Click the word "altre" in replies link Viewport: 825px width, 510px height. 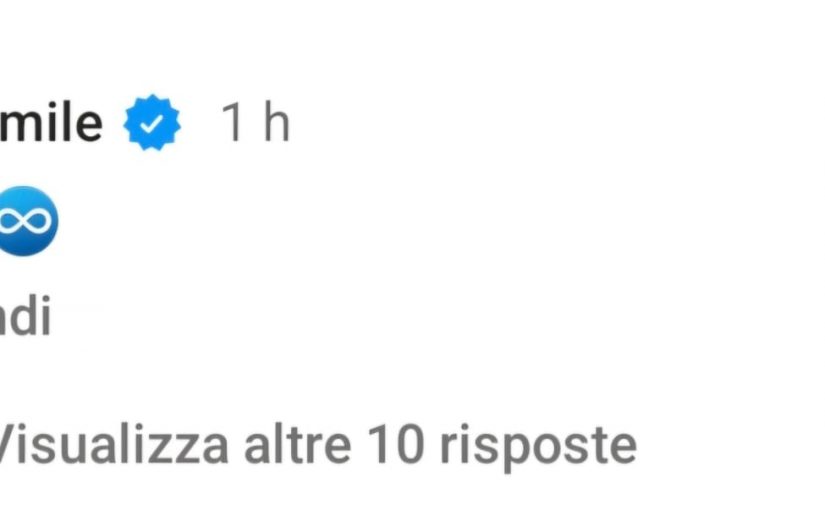[x=297, y=445]
